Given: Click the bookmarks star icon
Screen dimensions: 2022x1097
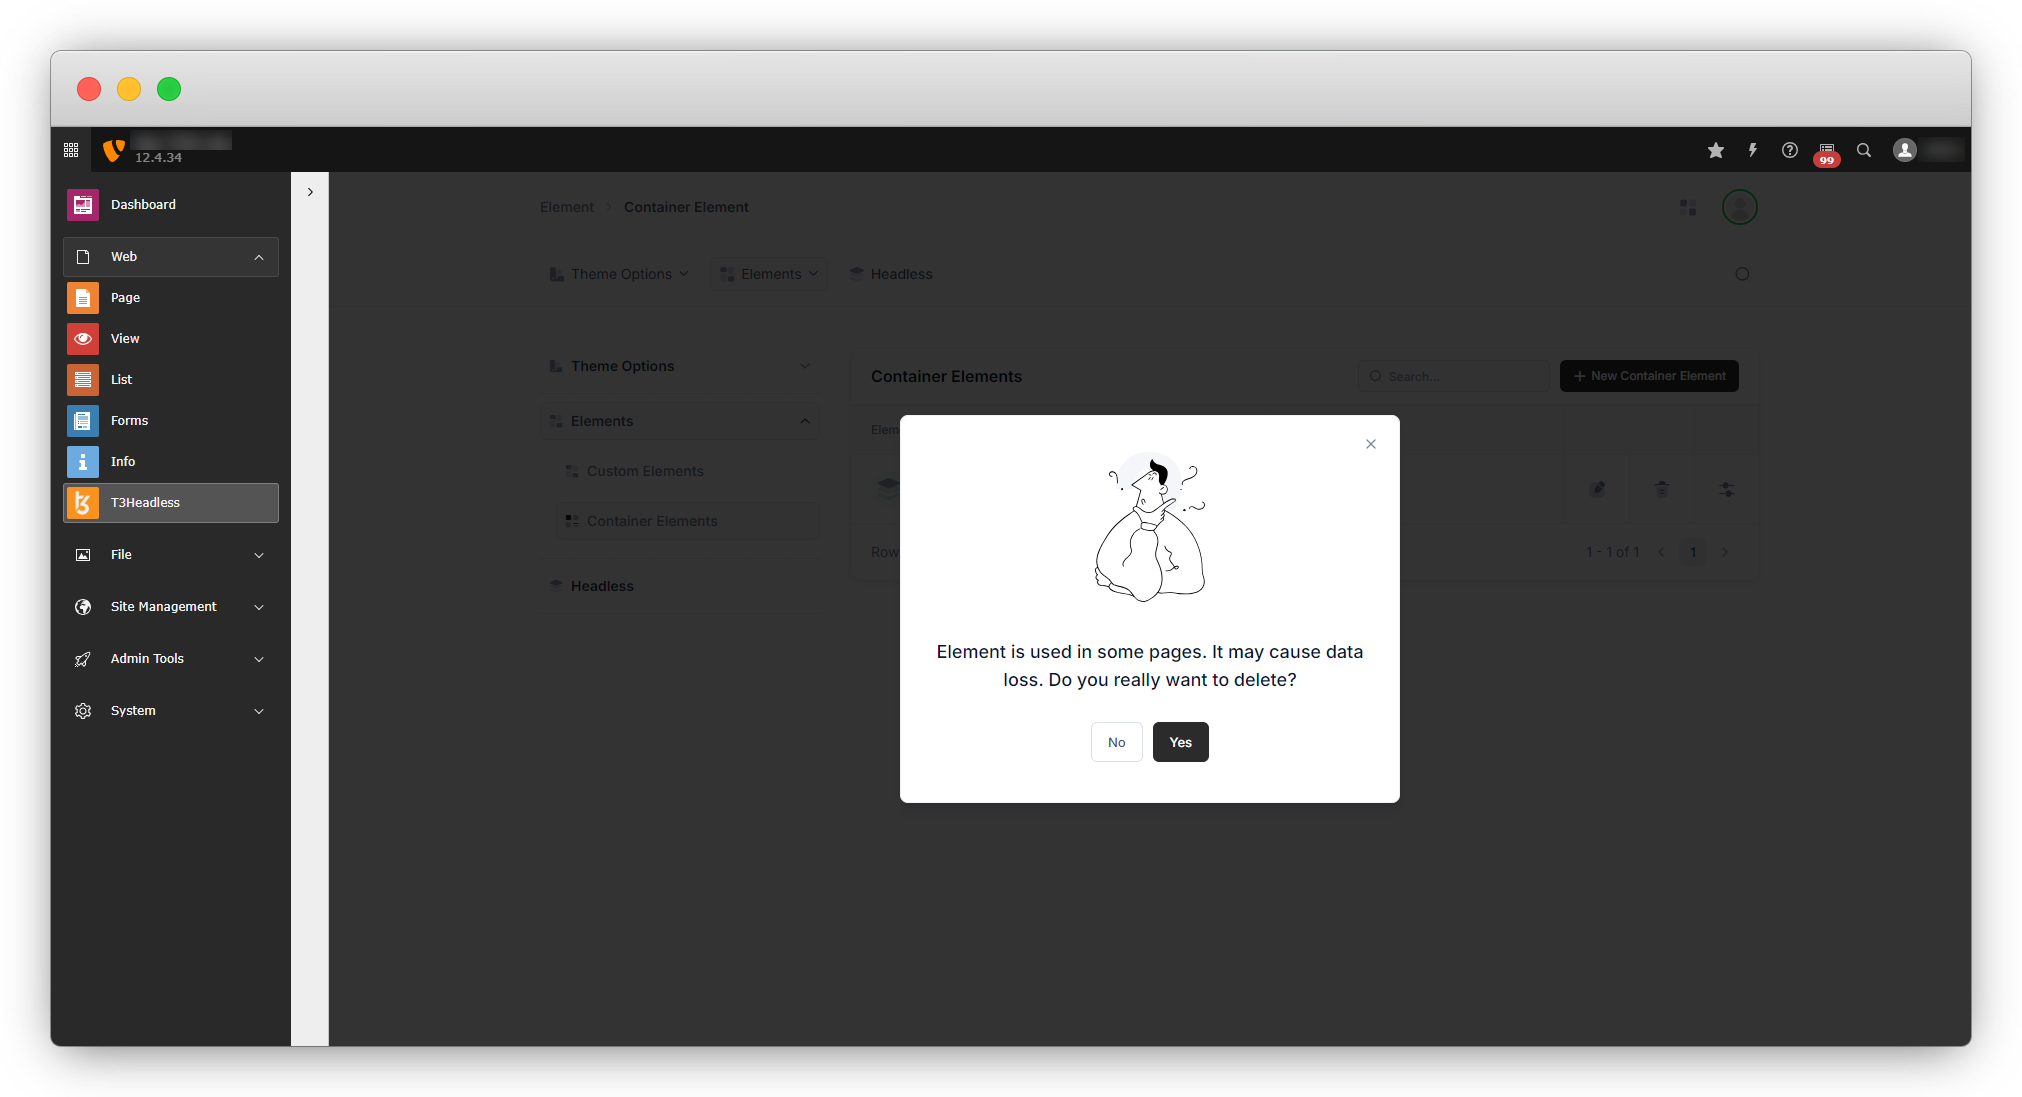Looking at the screenshot, I should 1716,150.
